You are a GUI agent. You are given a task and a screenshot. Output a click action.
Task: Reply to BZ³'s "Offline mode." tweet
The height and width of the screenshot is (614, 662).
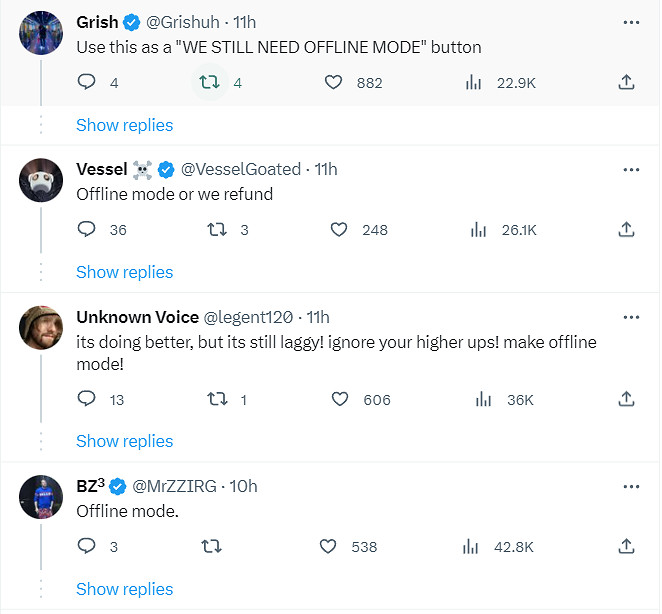[87, 547]
